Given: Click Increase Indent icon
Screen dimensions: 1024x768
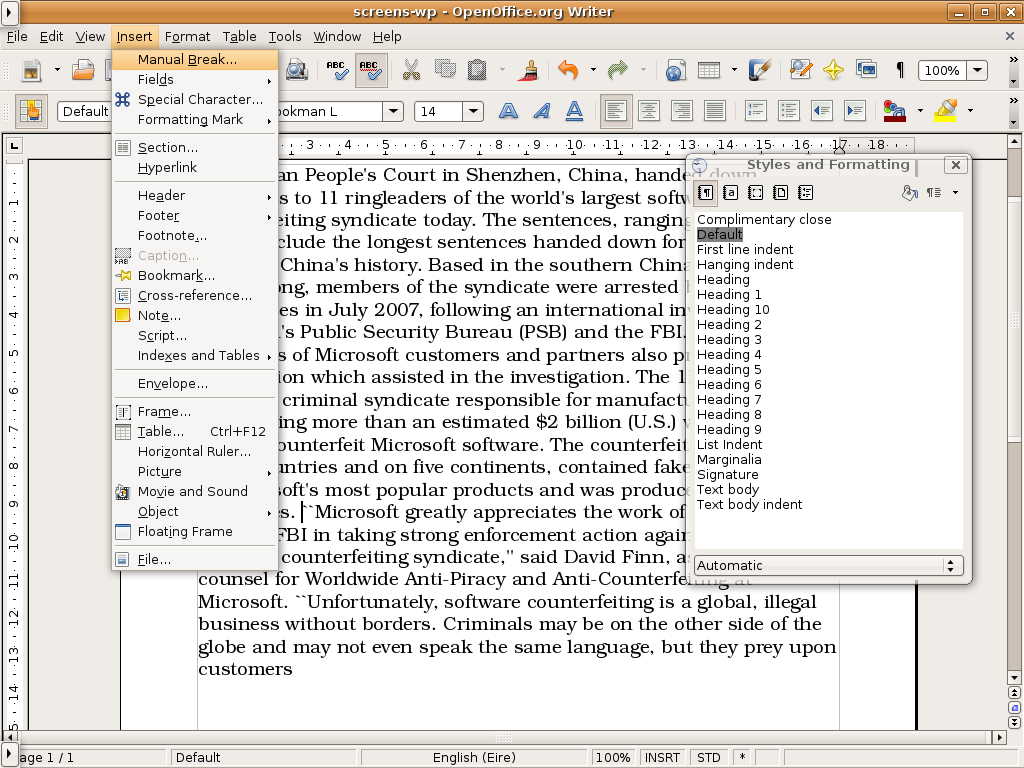Looking at the screenshot, I should coord(854,111).
